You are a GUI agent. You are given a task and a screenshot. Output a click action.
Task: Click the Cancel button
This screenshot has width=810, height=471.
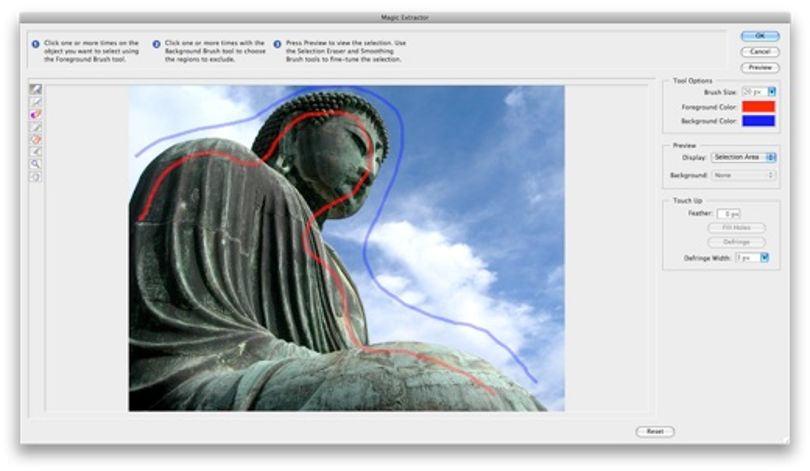760,52
